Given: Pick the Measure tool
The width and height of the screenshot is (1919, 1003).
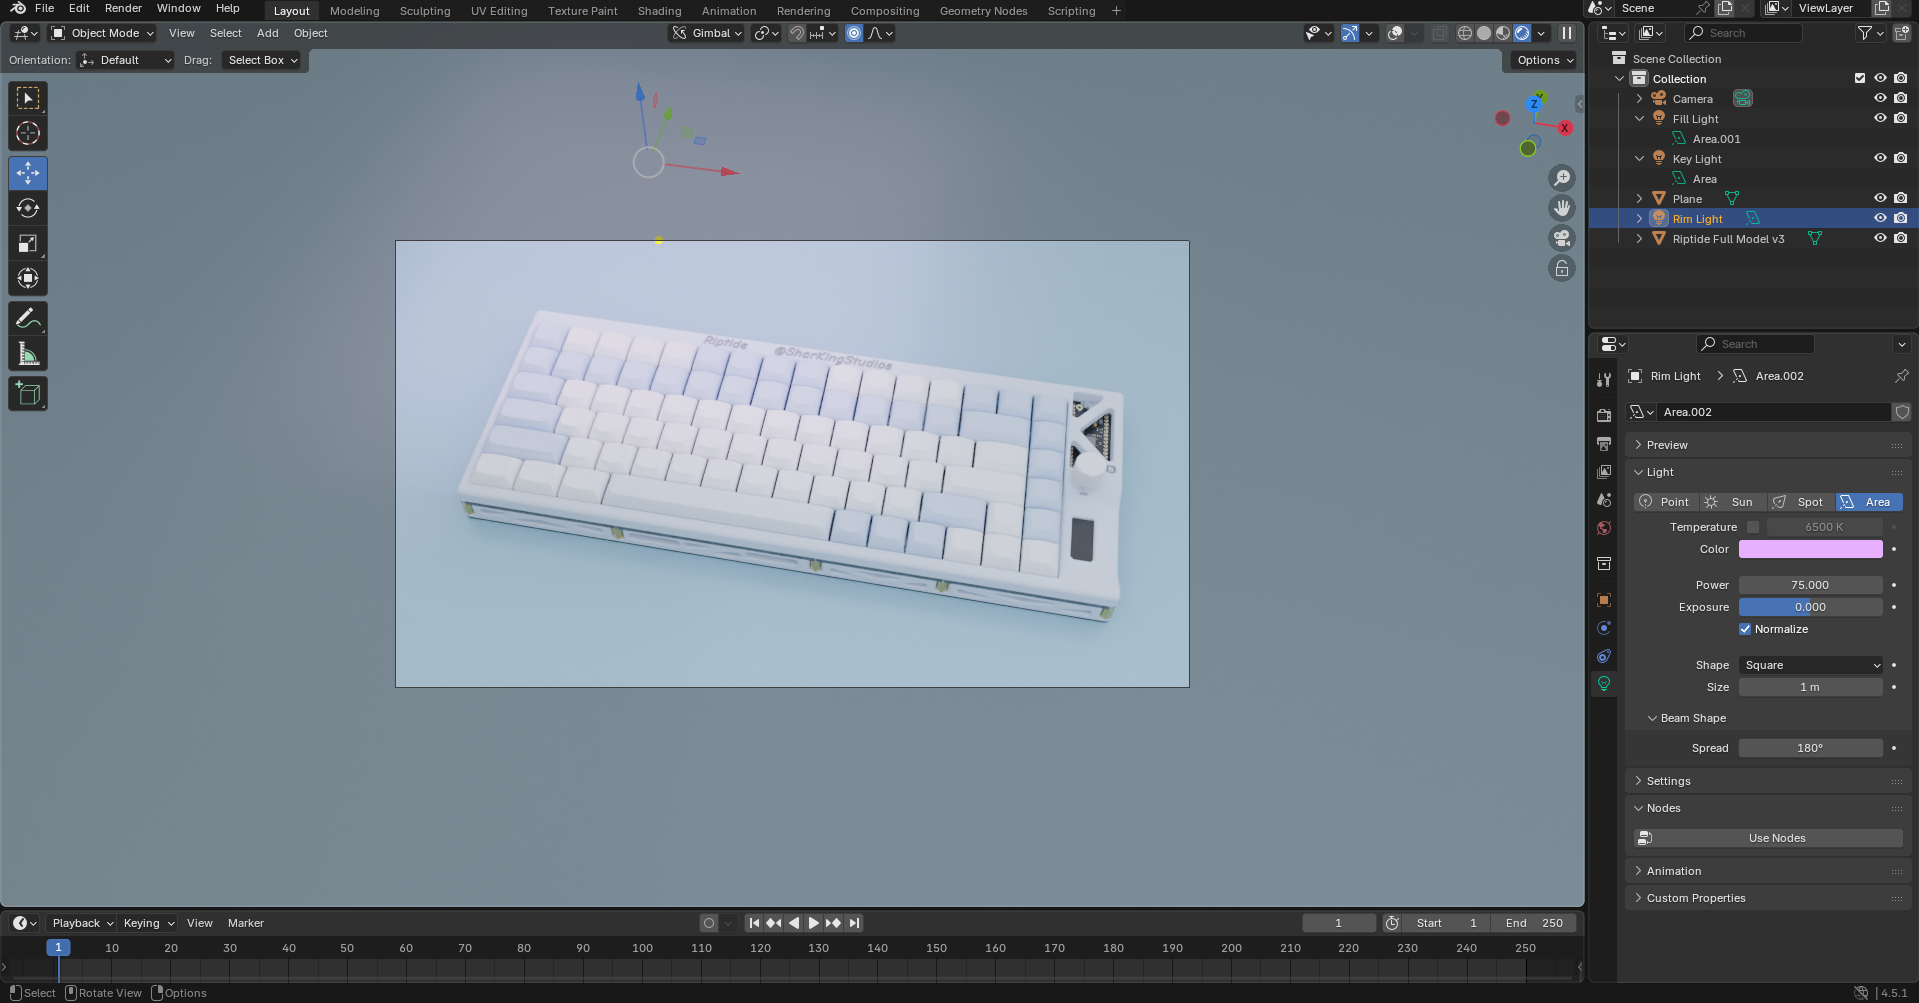Looking at the screenshot, I should point(28,354).
